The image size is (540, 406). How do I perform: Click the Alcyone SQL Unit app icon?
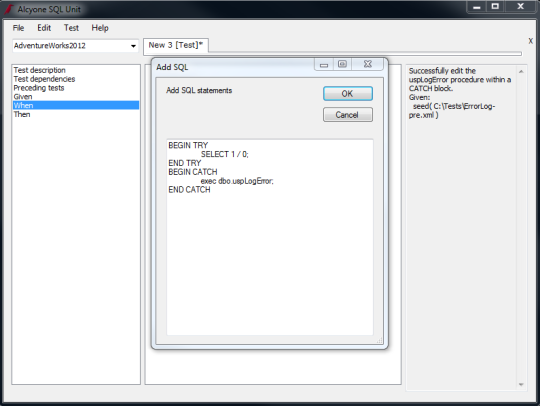click(x=8, y=9)
